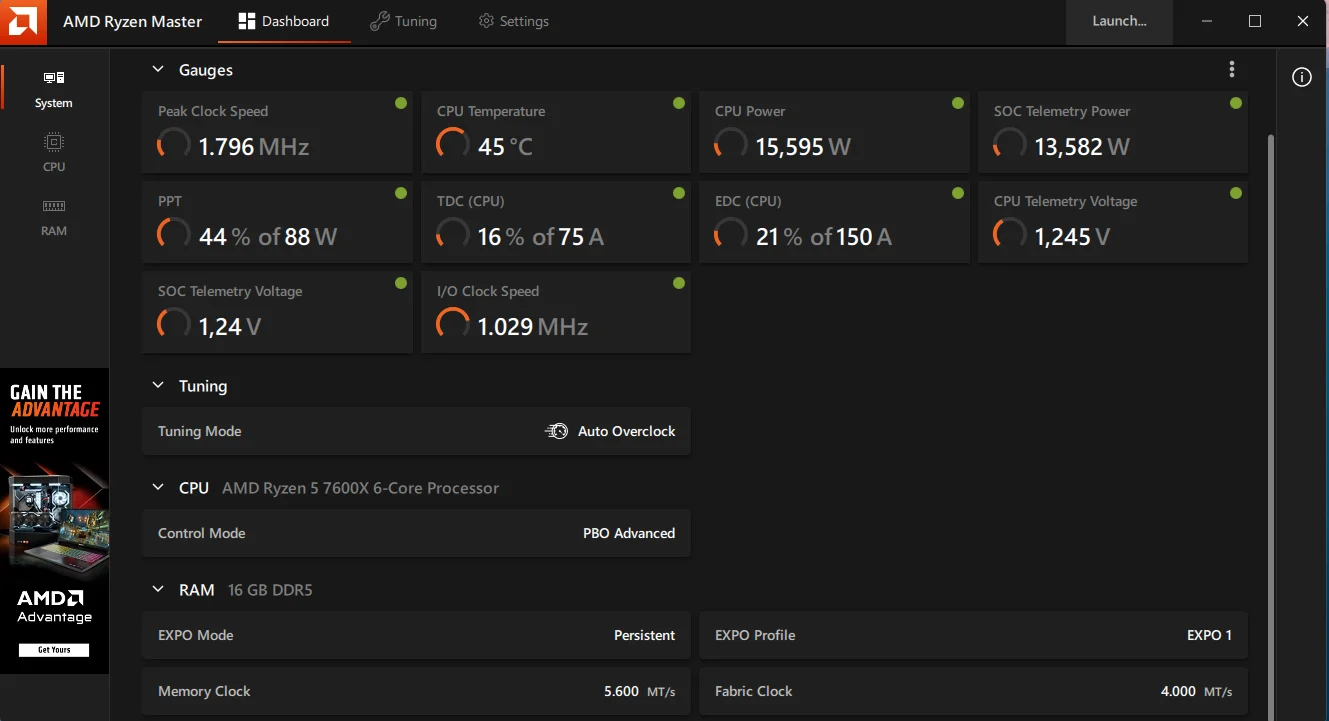This screenshot has width=1329, height=721.
Task: Click the 1.796 MHz peak clock reading
Action: point(254,147)
